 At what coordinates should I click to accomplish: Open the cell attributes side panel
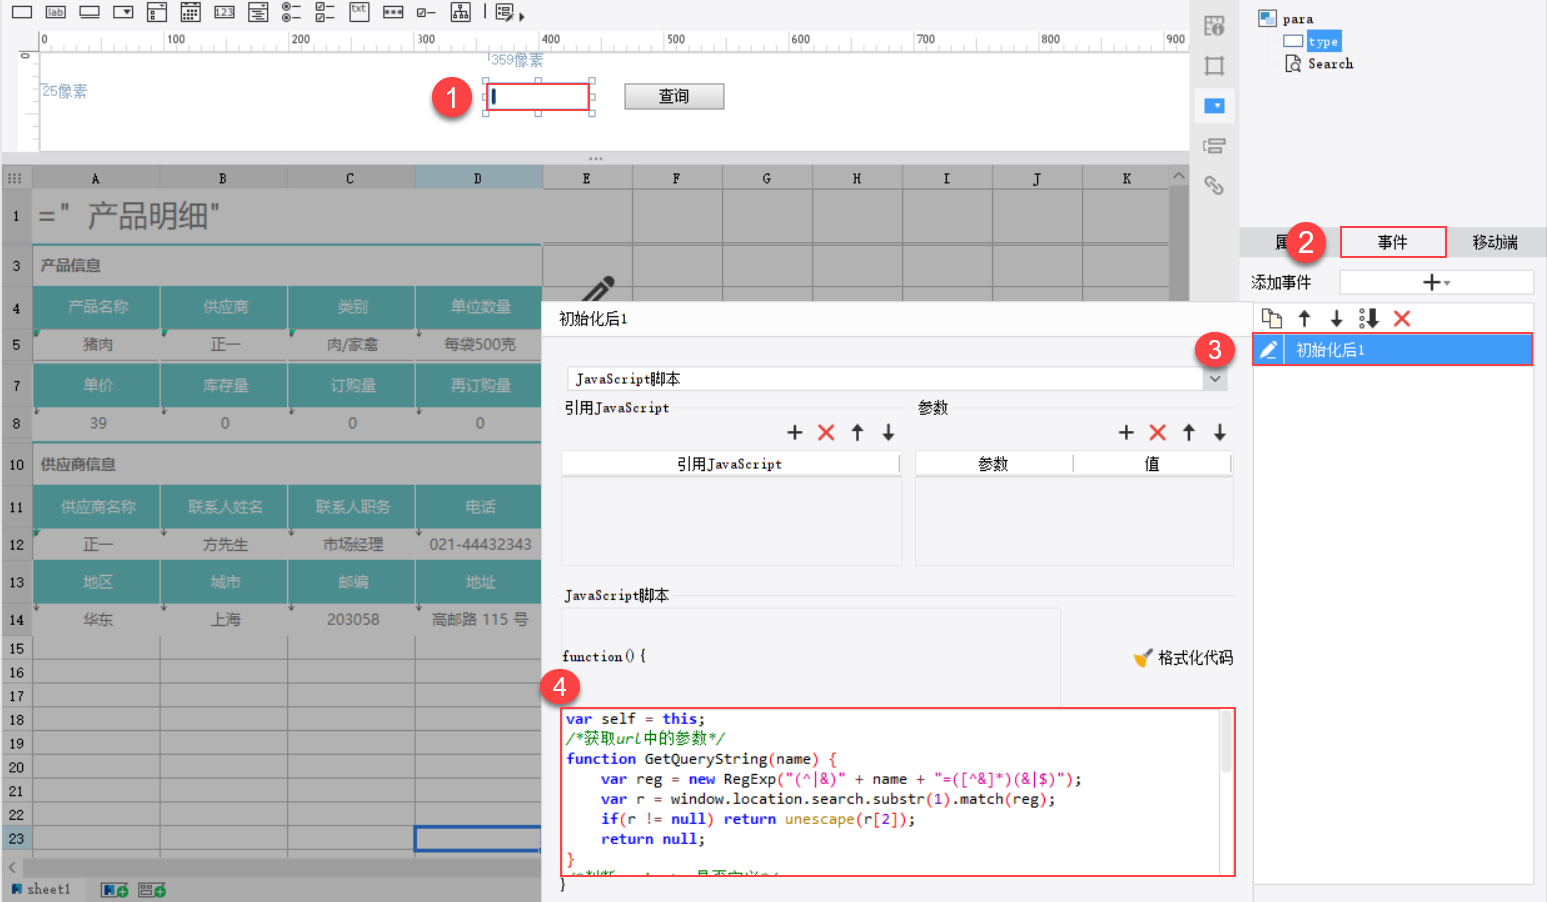coord(1214,66)
